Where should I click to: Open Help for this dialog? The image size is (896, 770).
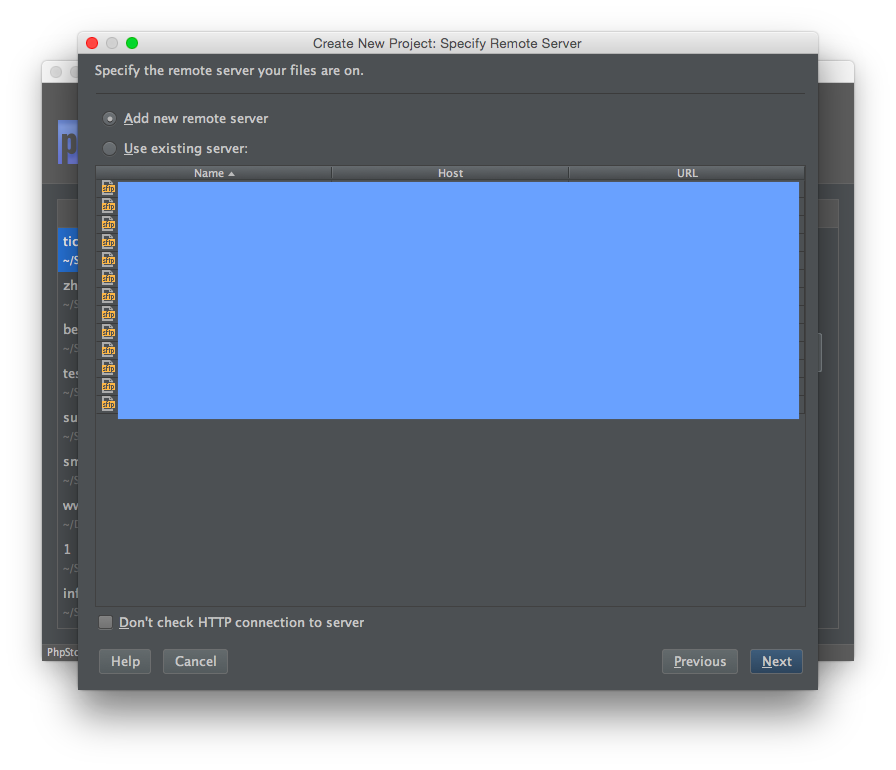coord(125,661)
